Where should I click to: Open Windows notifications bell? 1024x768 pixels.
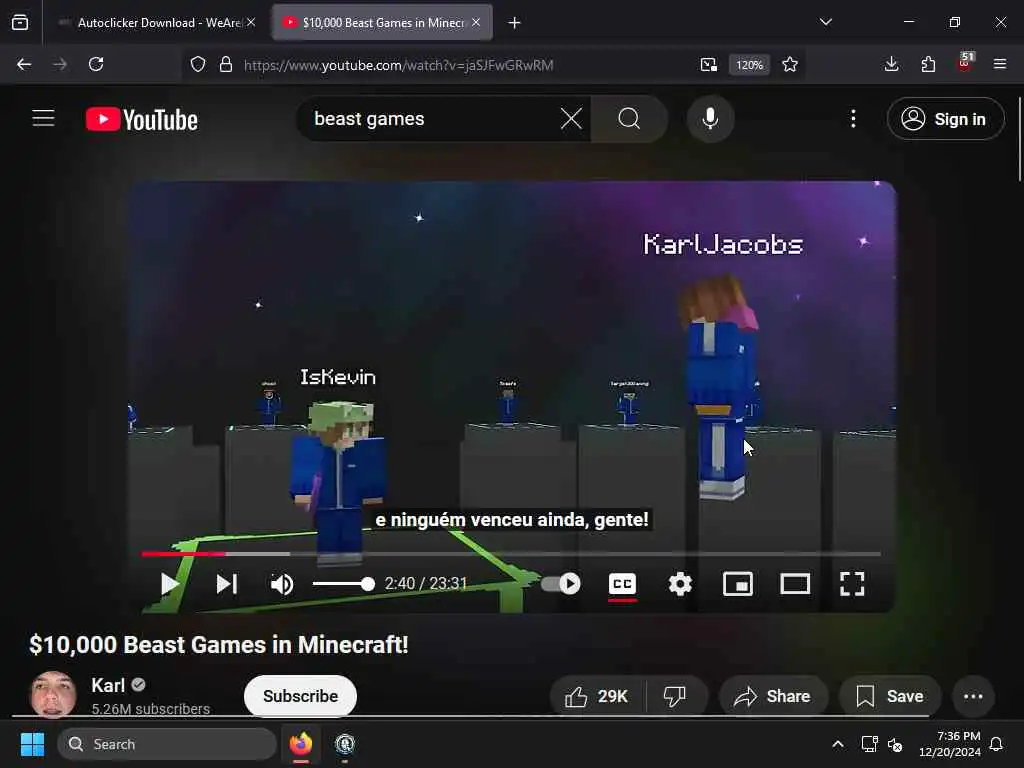point(997,744)
